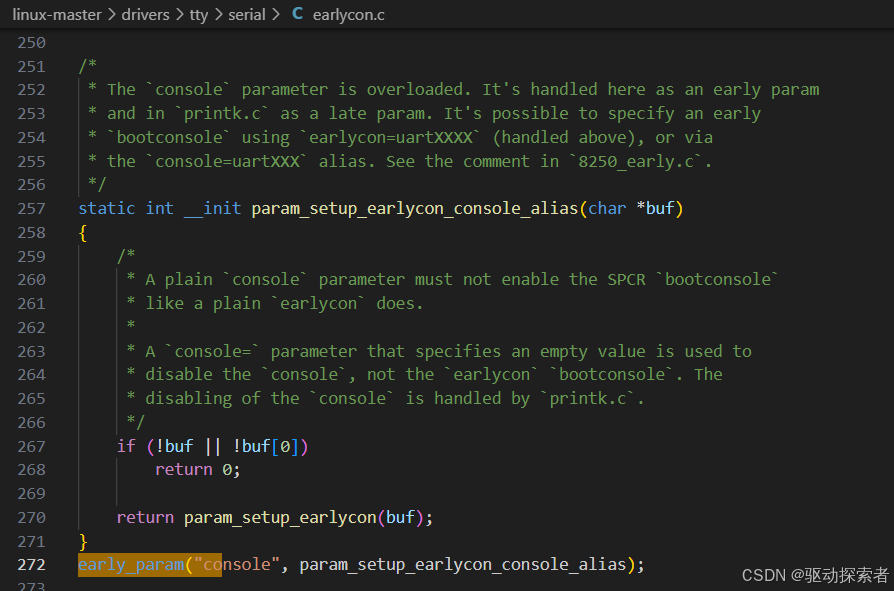Click 'return 0;' statement on line 268
The image size is (894, 591).
click(198, 470)
